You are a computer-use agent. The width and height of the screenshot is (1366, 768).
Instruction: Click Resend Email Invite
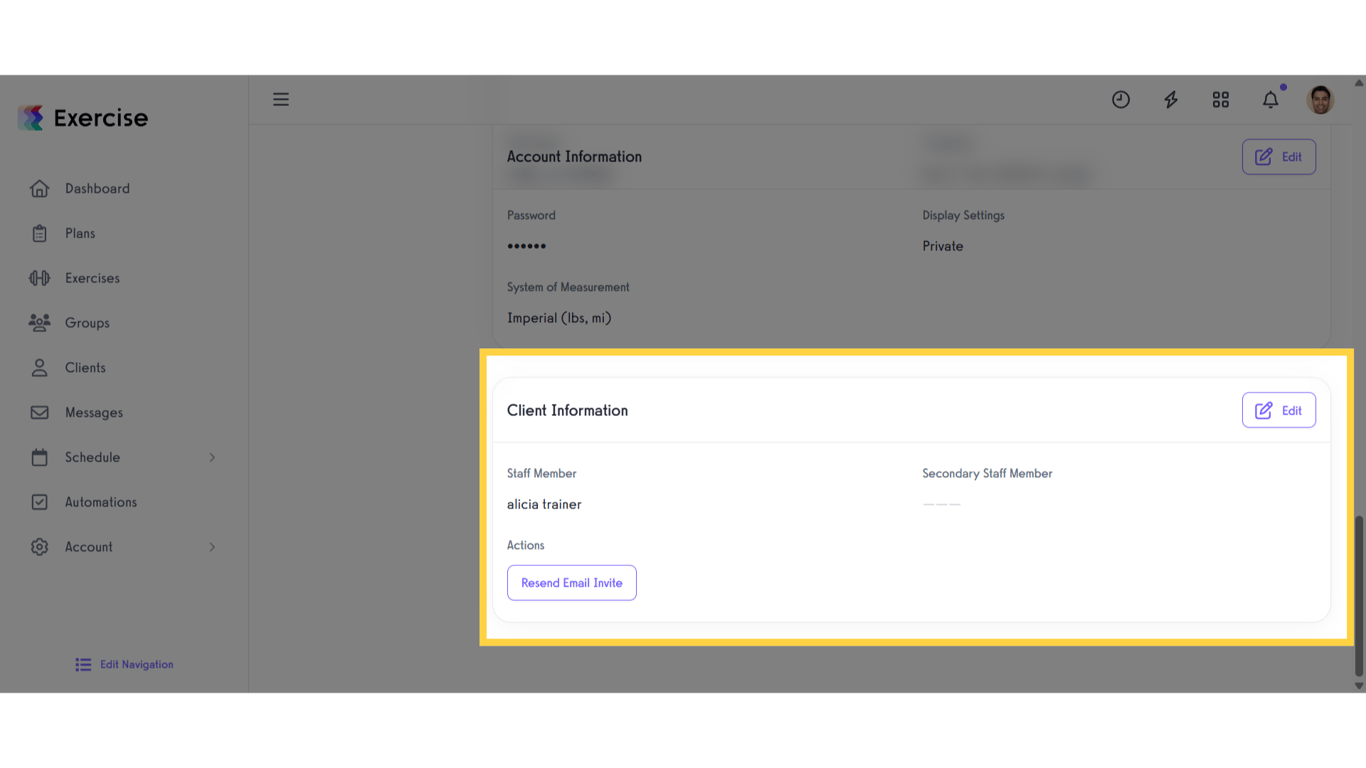pyautogui.click(x=571, y=582)
